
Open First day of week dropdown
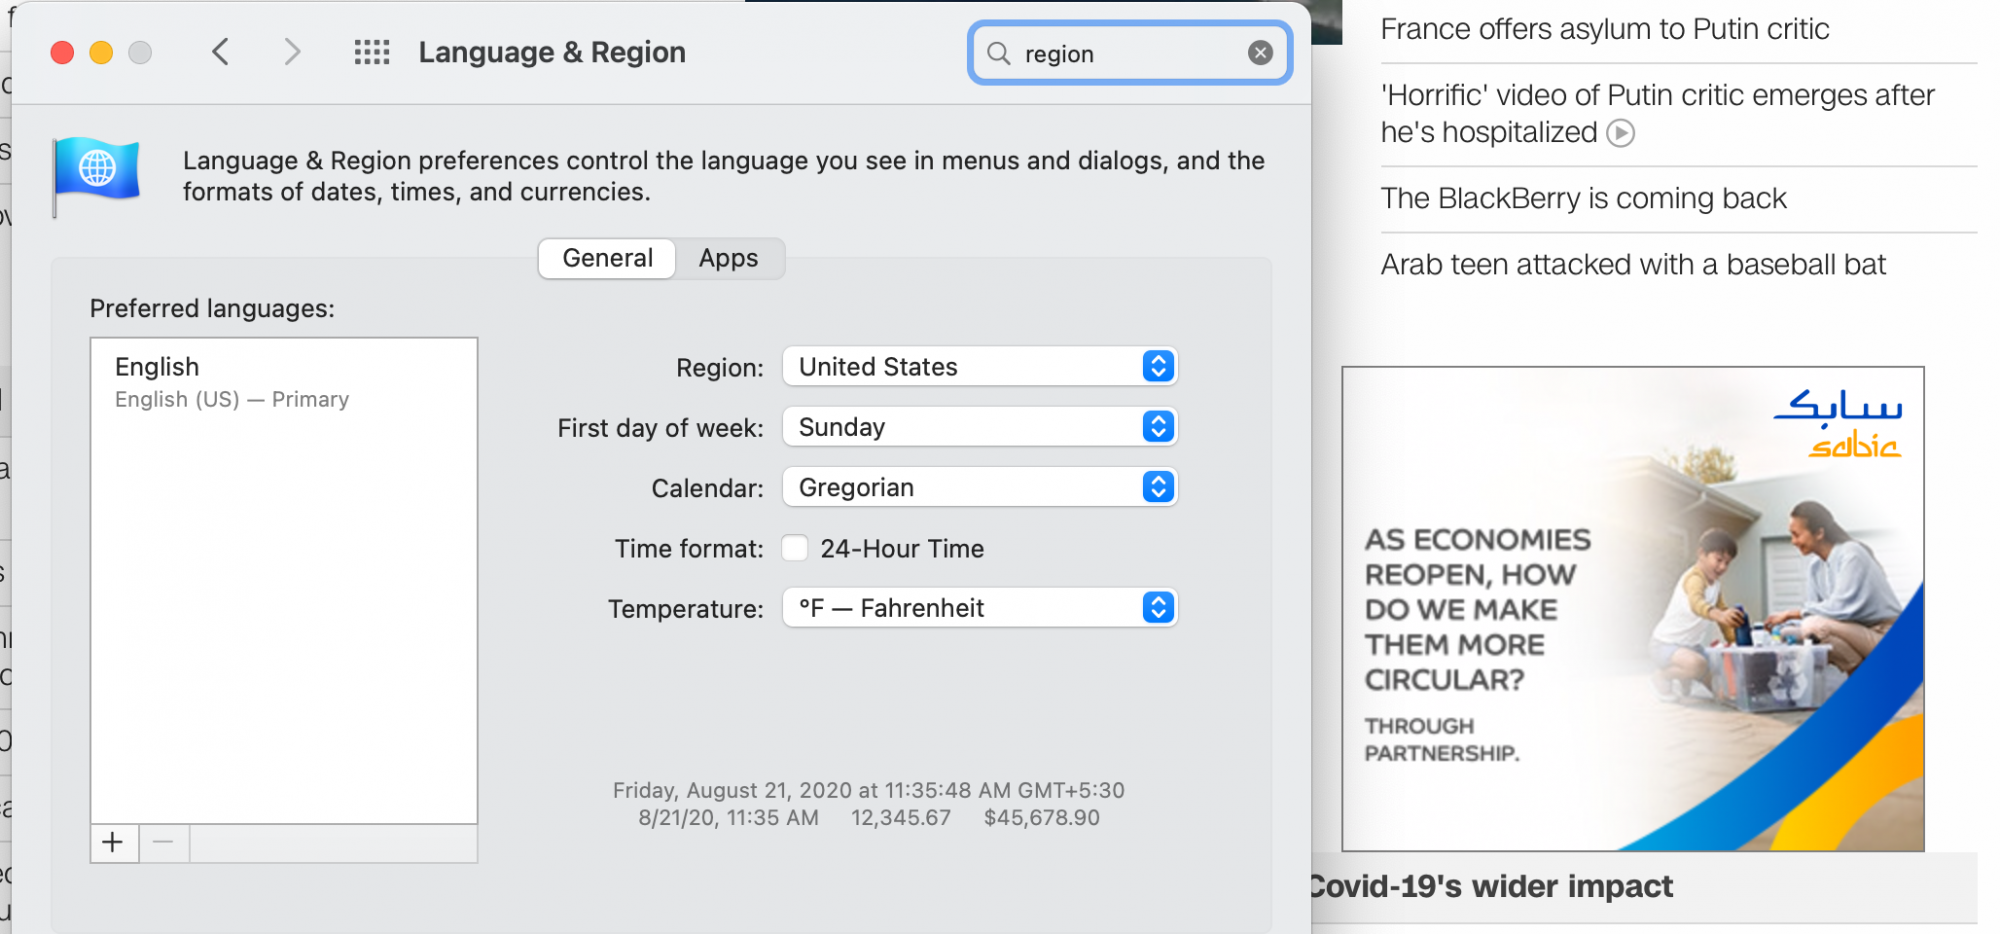980,427
